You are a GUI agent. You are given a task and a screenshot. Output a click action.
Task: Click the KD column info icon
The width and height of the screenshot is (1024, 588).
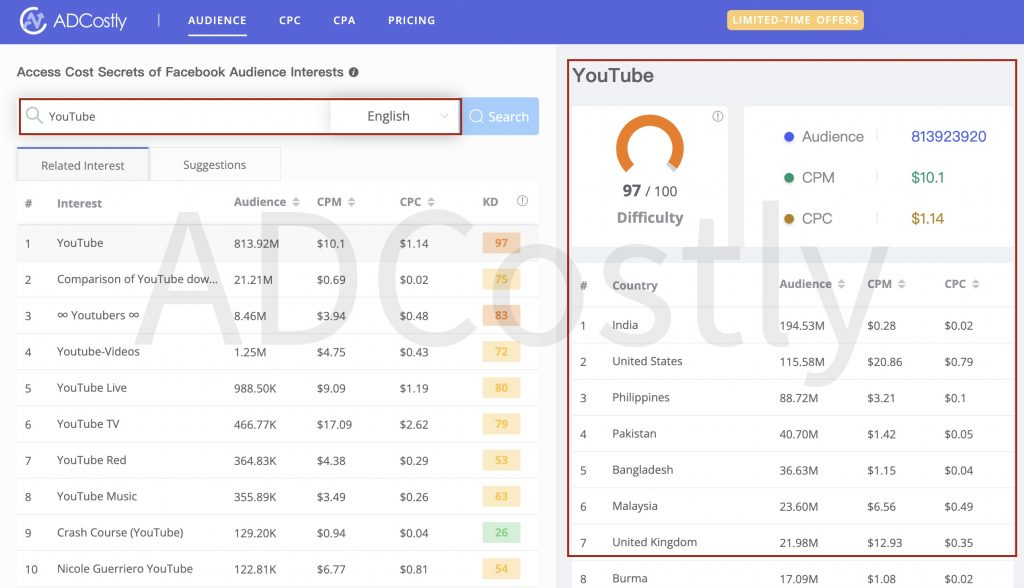click(522, 201)
